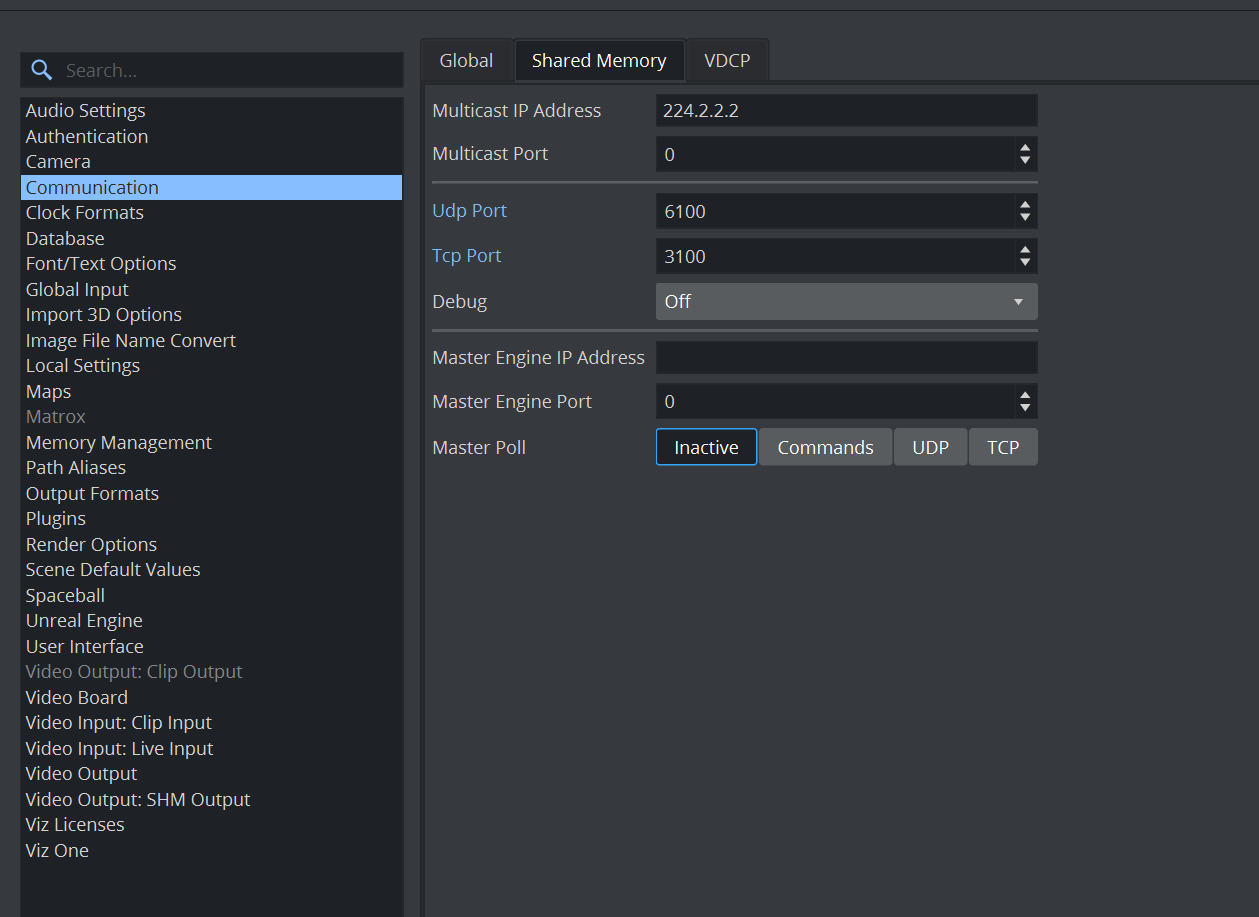Screen dimensions: 1259x917
Task: Open Audio Settings in the sidebar
Action: click(86, 111)
